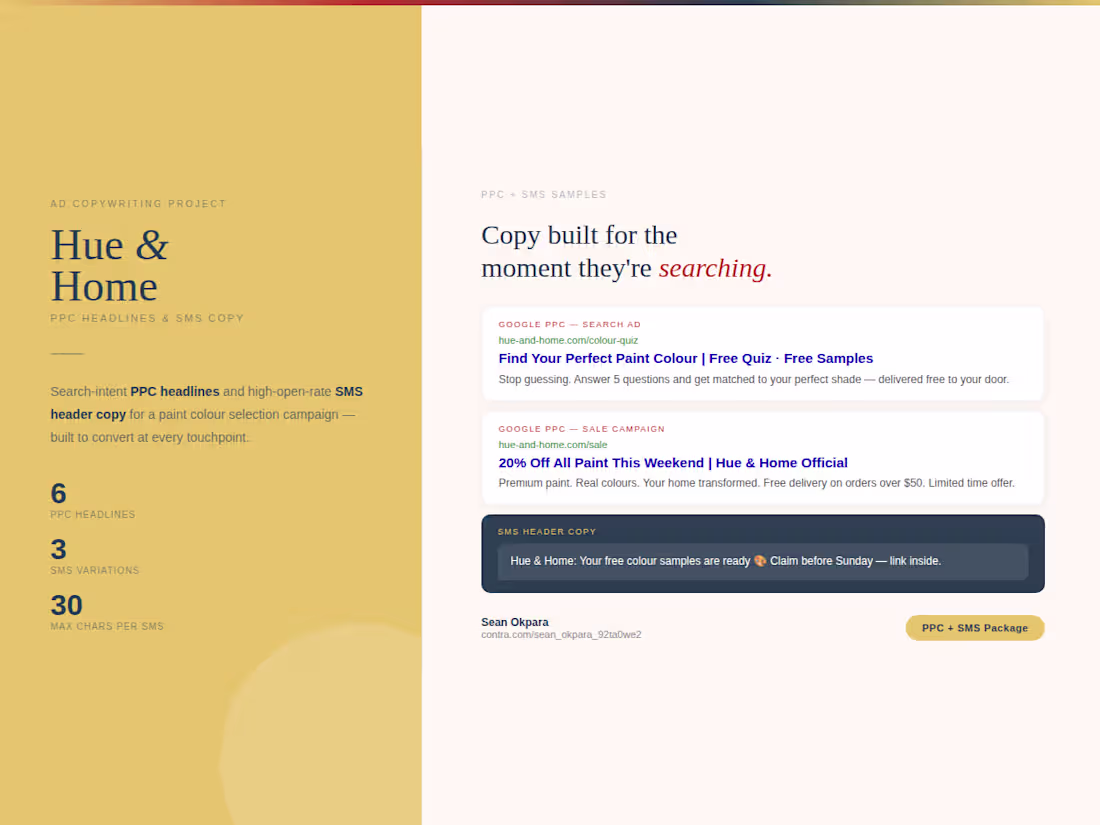Click the contra.com/sean_okpara profile link
1100x825 pixels.
tap(561, 635)
